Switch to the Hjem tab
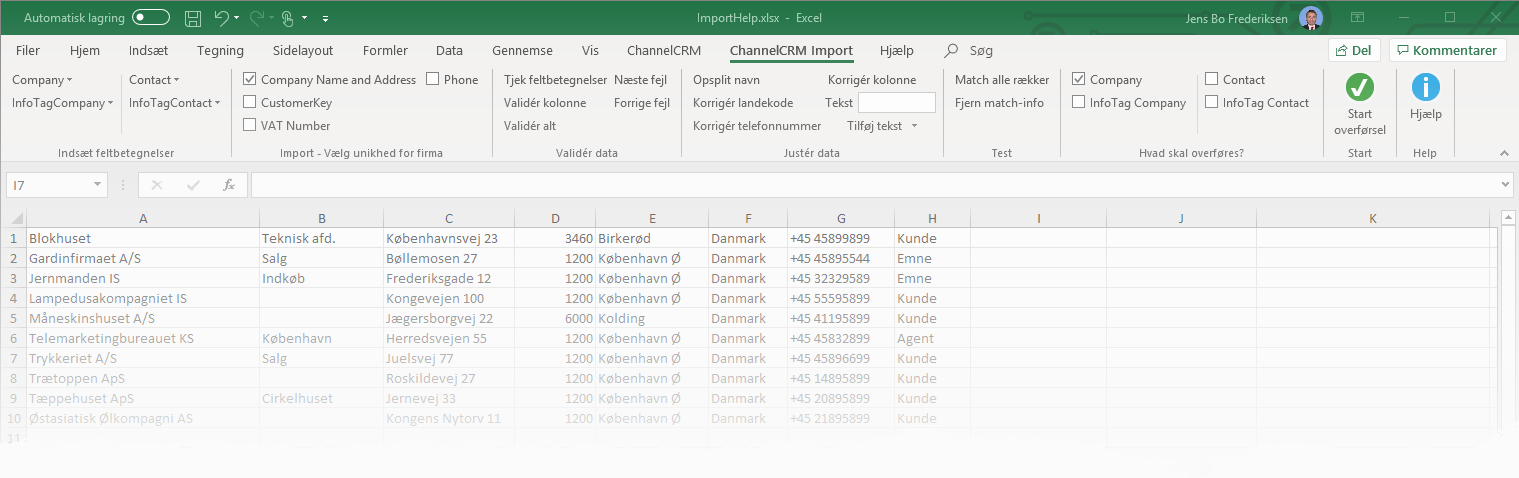 [85, 51]
